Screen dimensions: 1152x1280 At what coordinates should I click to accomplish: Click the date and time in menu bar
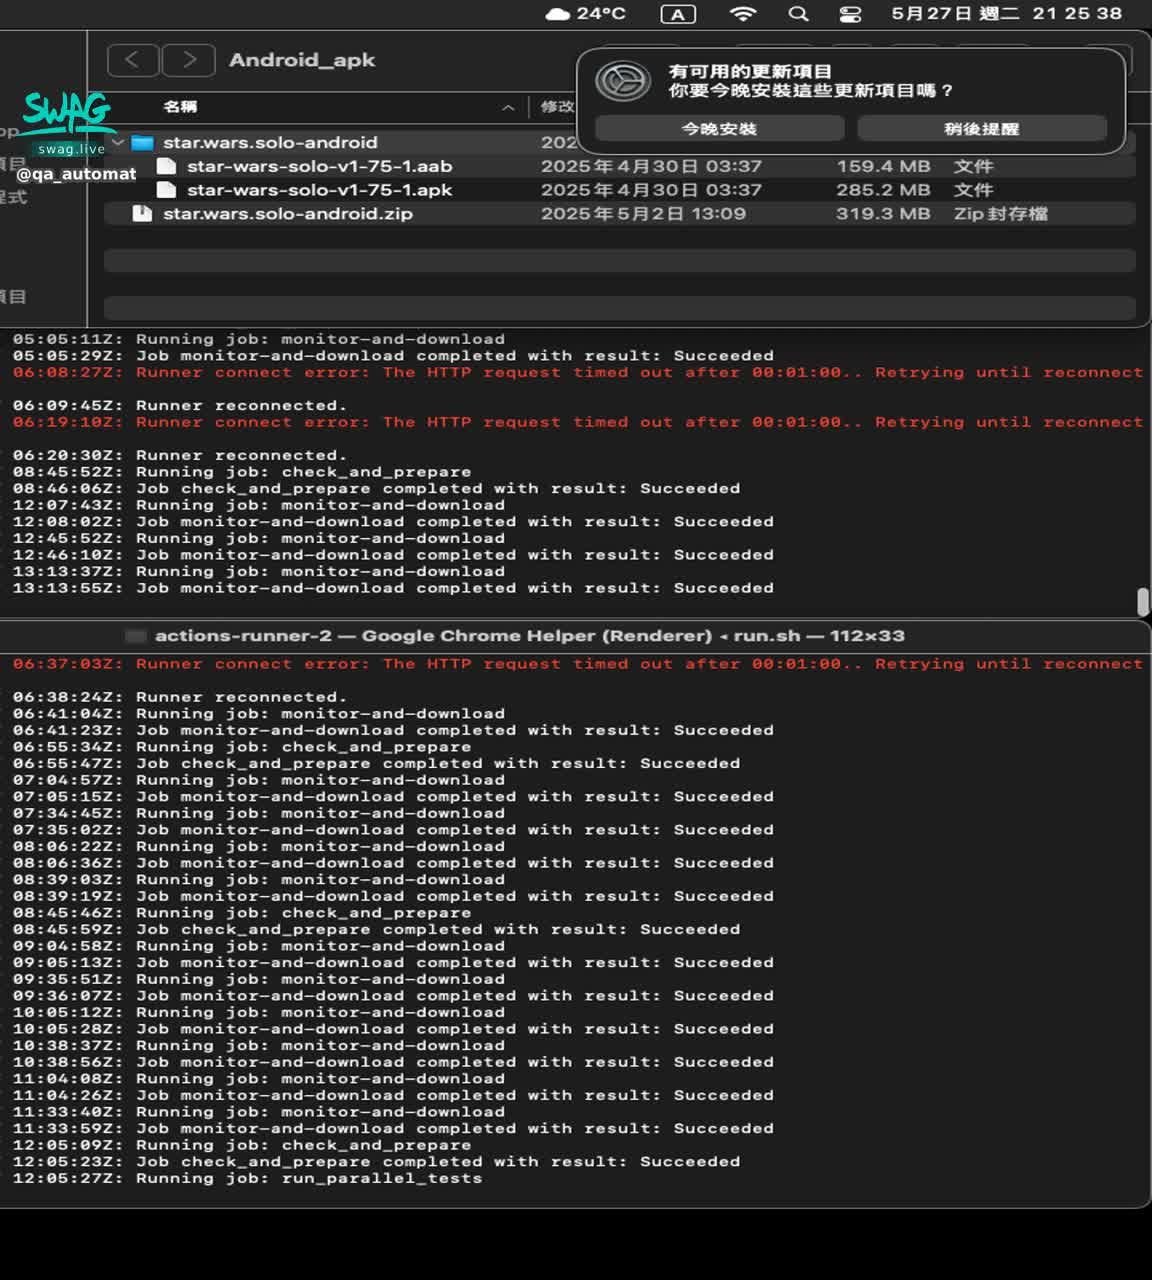click(1007, 14)
